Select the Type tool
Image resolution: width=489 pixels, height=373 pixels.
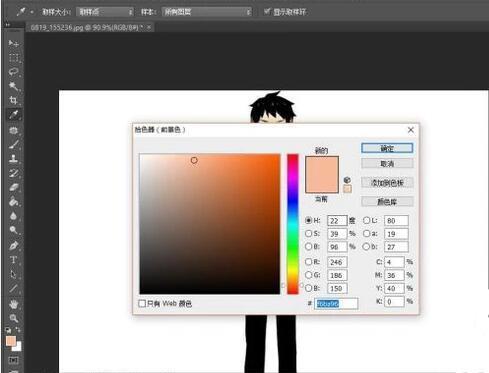tap(13, 260)
